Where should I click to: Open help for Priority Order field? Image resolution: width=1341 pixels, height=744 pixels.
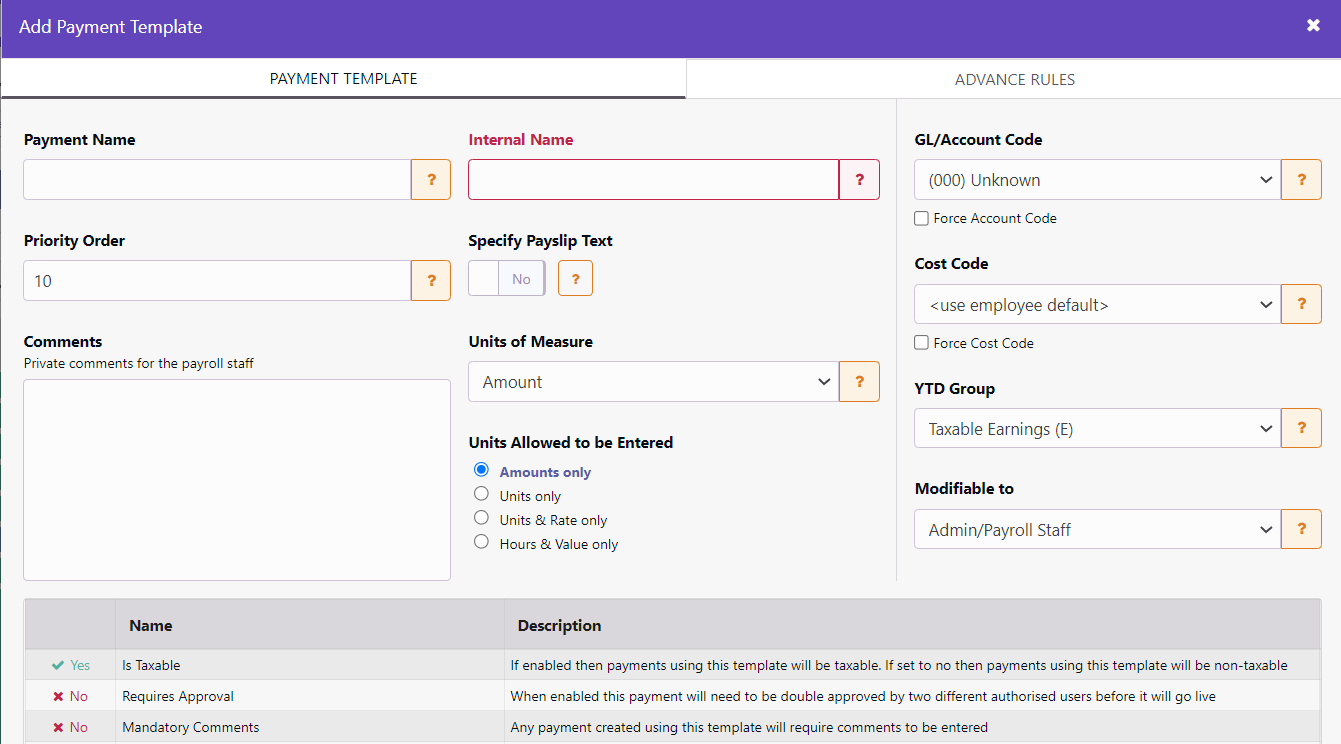tap(431, 281)
